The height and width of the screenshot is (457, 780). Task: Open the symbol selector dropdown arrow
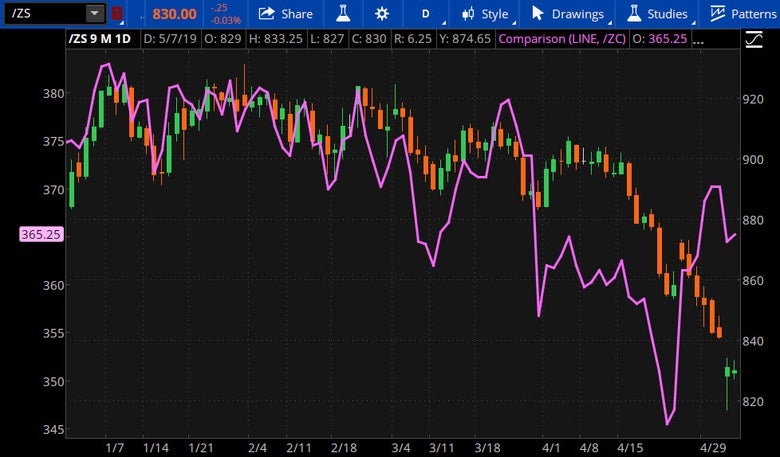click(95, 13)
